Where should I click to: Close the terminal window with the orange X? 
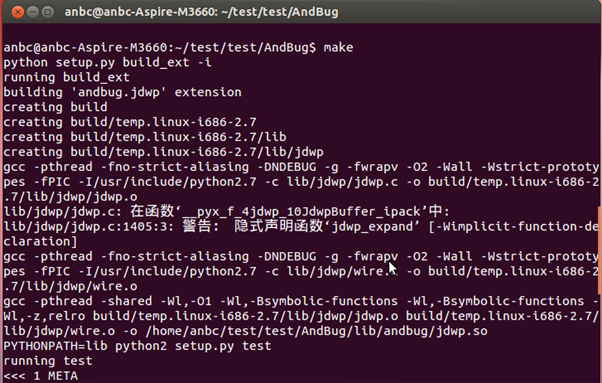[x=17, y=12]
